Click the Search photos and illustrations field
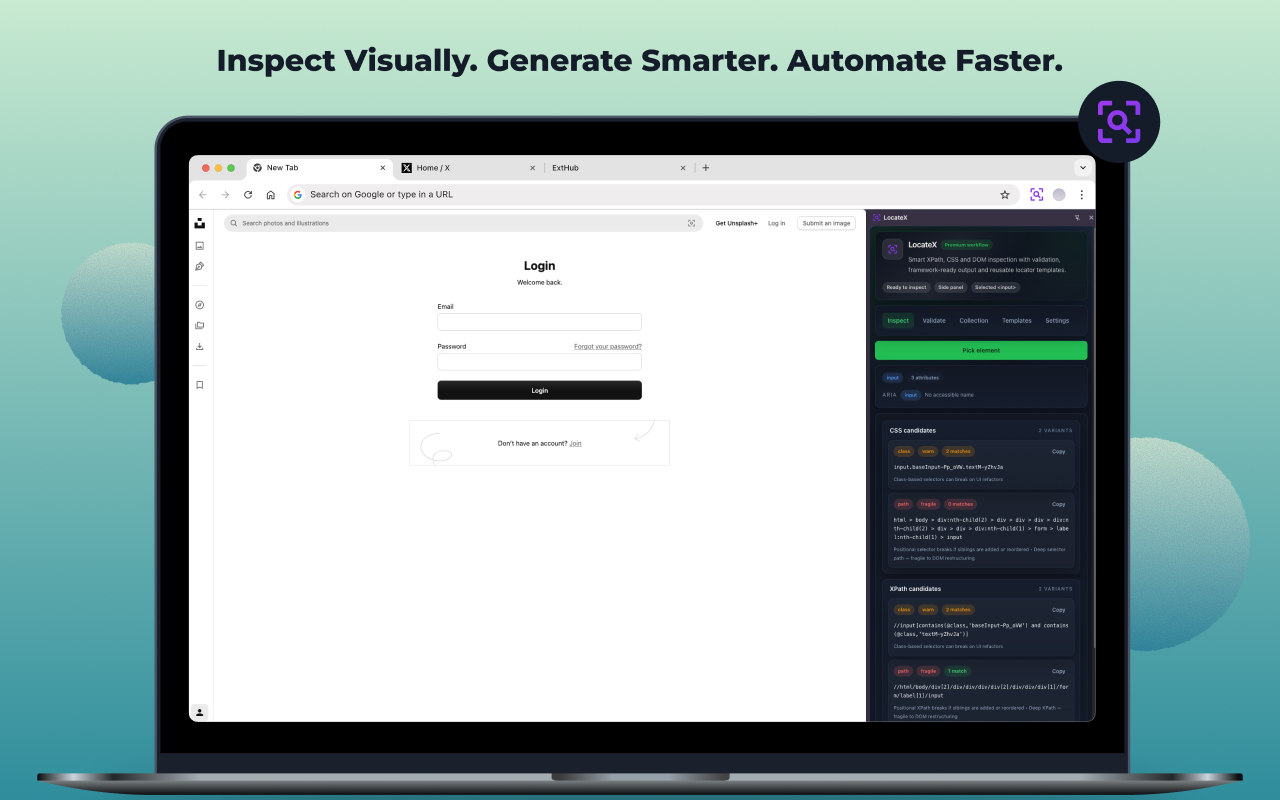This screenshot has width=1280, height=800. pyautogui.click(x=463, y=223)
